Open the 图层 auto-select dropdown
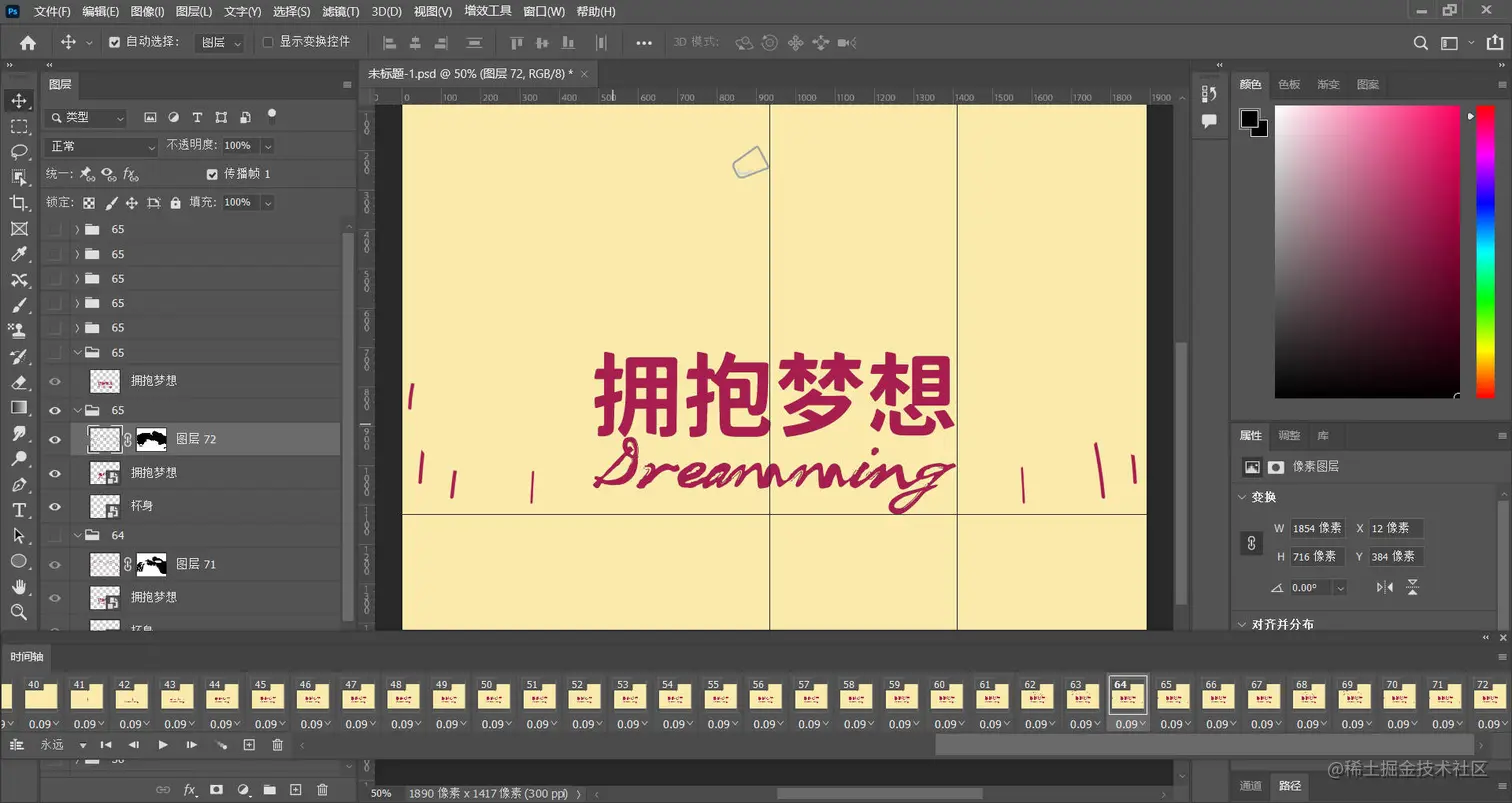The width and height of the screenshot is (1512, 803). coord(219,43)
